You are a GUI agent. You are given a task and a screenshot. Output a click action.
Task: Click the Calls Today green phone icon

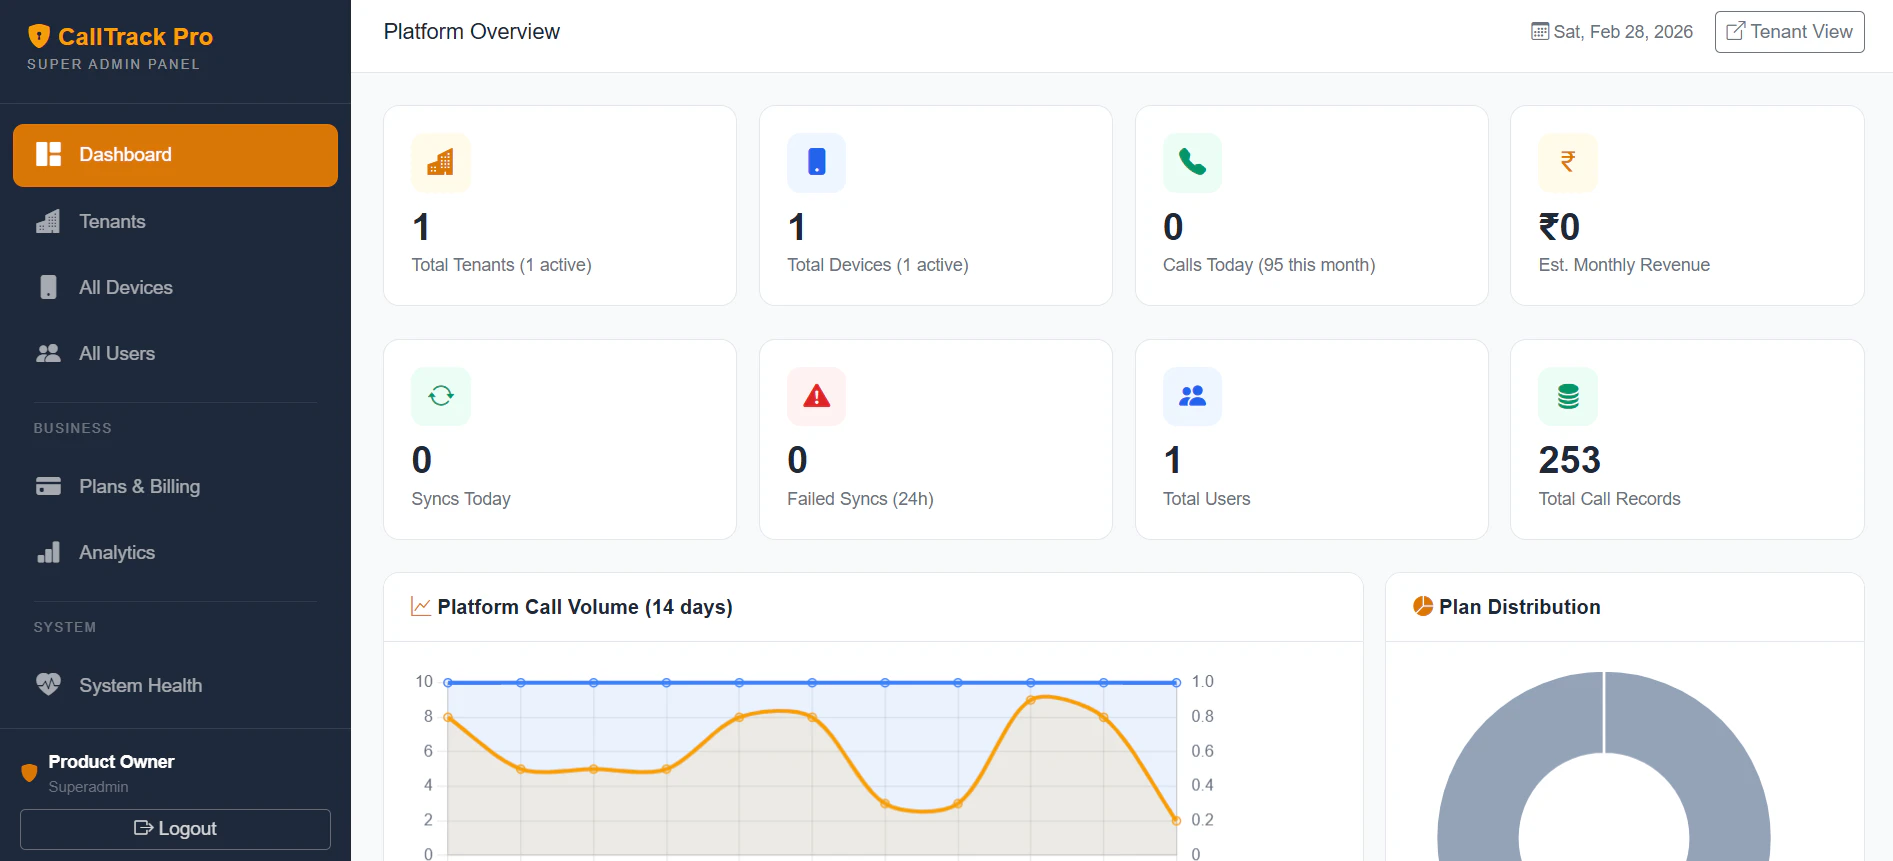pyautogui.click(x=1192, y=162)
